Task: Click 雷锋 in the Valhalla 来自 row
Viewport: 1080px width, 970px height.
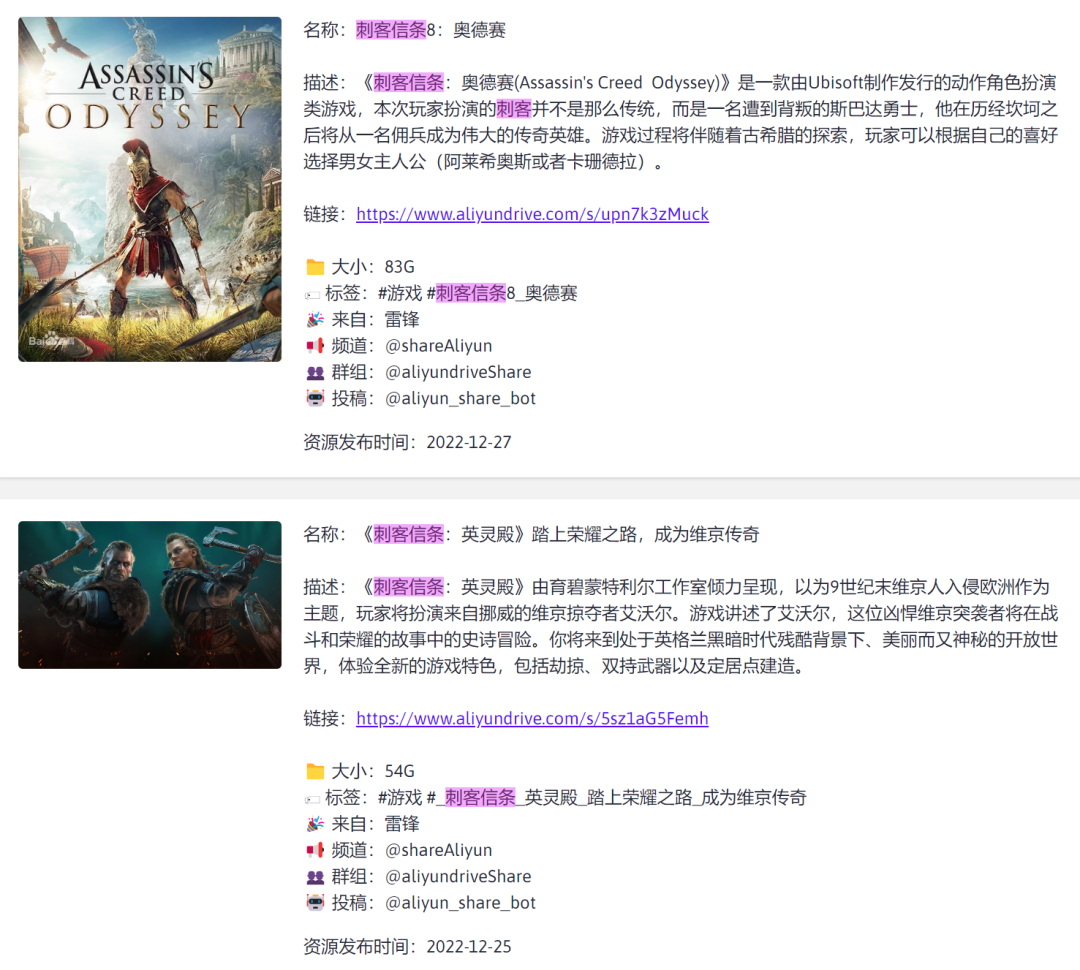Action: (x=402, y=824)
